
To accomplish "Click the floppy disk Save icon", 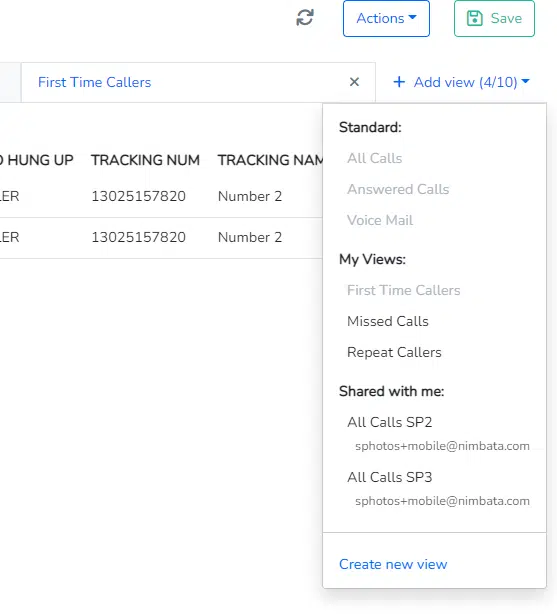I will [x=475, y=18].
